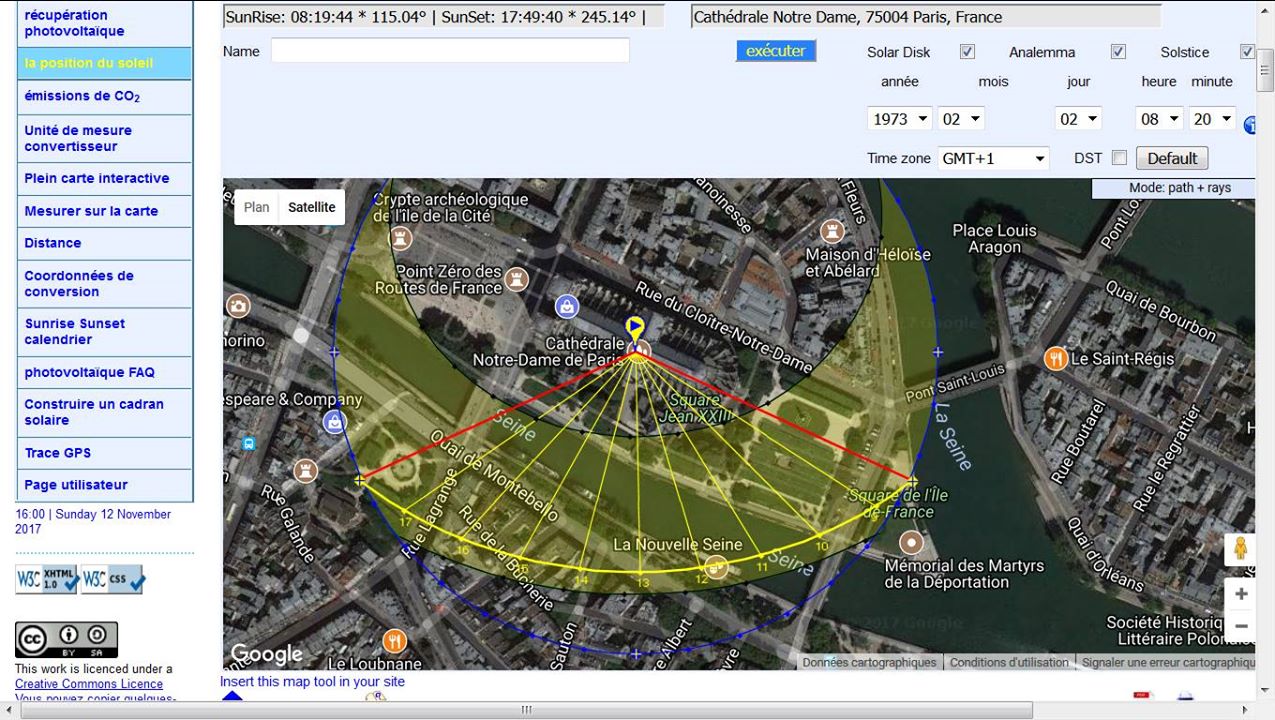Click the bus stop icon on map
This screenshot has height=720, width=1275.
pyautogui.click(x=248, y=443)
